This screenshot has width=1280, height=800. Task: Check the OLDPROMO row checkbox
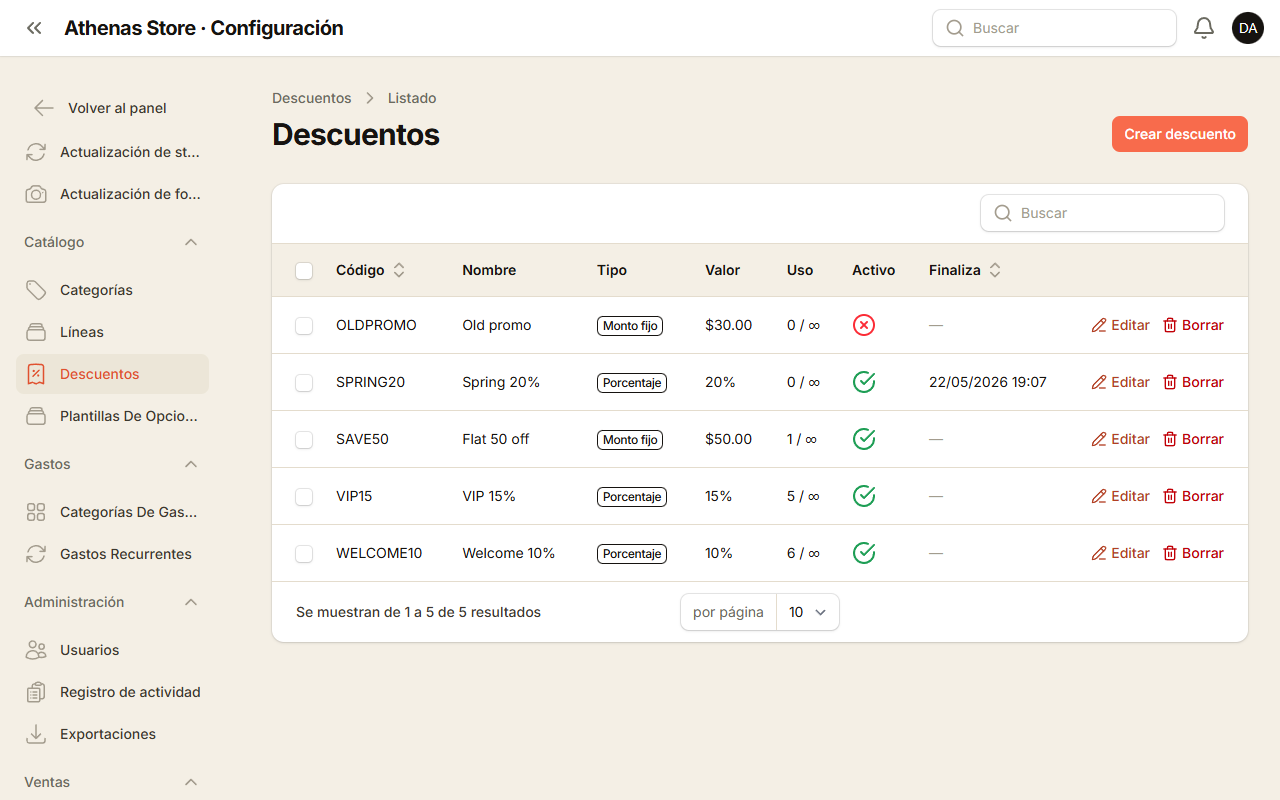304,325
